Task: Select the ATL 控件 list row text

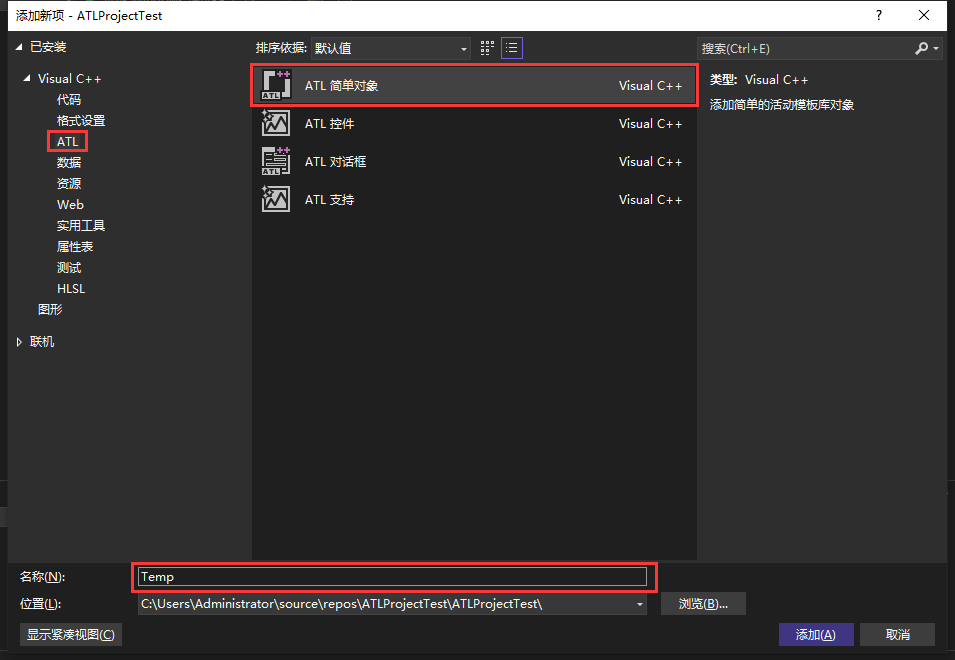Action: pyautogui.click(x=329, y=124)
